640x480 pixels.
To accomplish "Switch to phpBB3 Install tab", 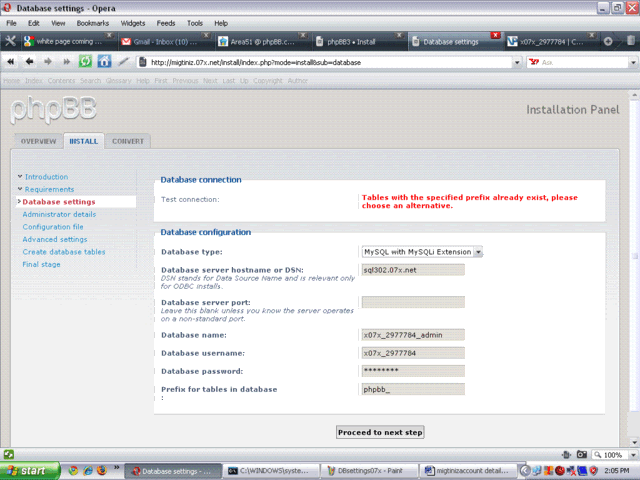I will pos(358,42).
